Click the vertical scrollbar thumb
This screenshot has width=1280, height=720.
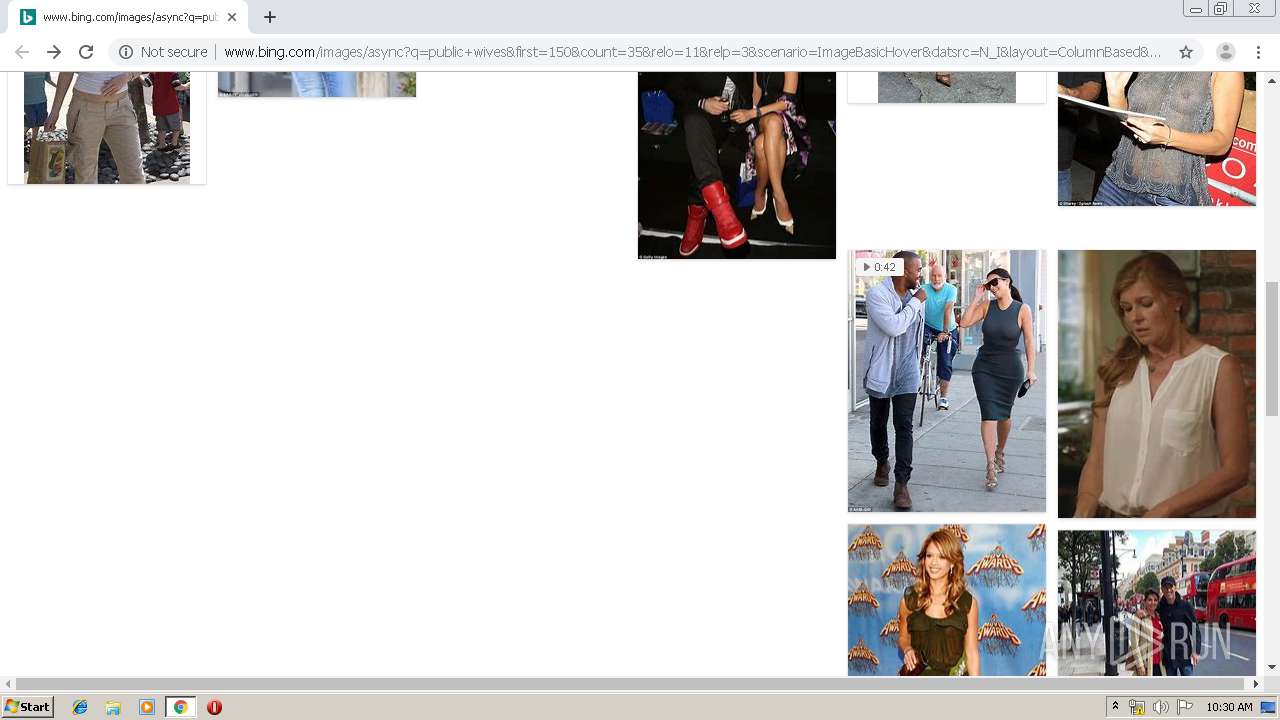coord(1272,348)
